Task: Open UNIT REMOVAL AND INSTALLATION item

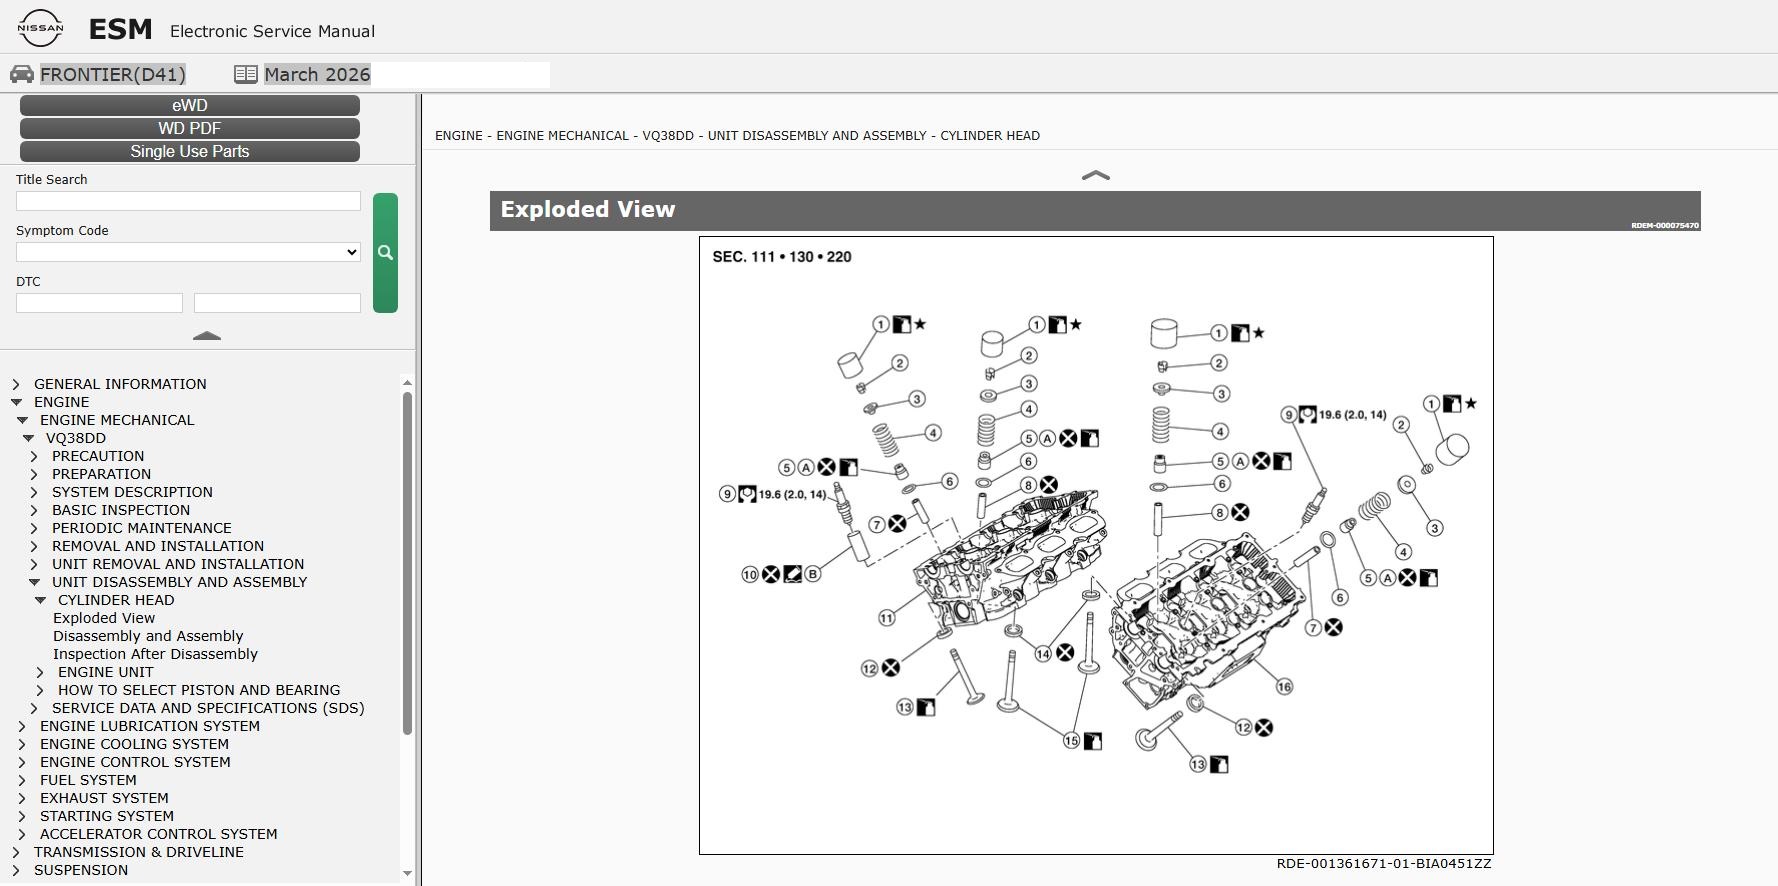Action: [178, 564]
